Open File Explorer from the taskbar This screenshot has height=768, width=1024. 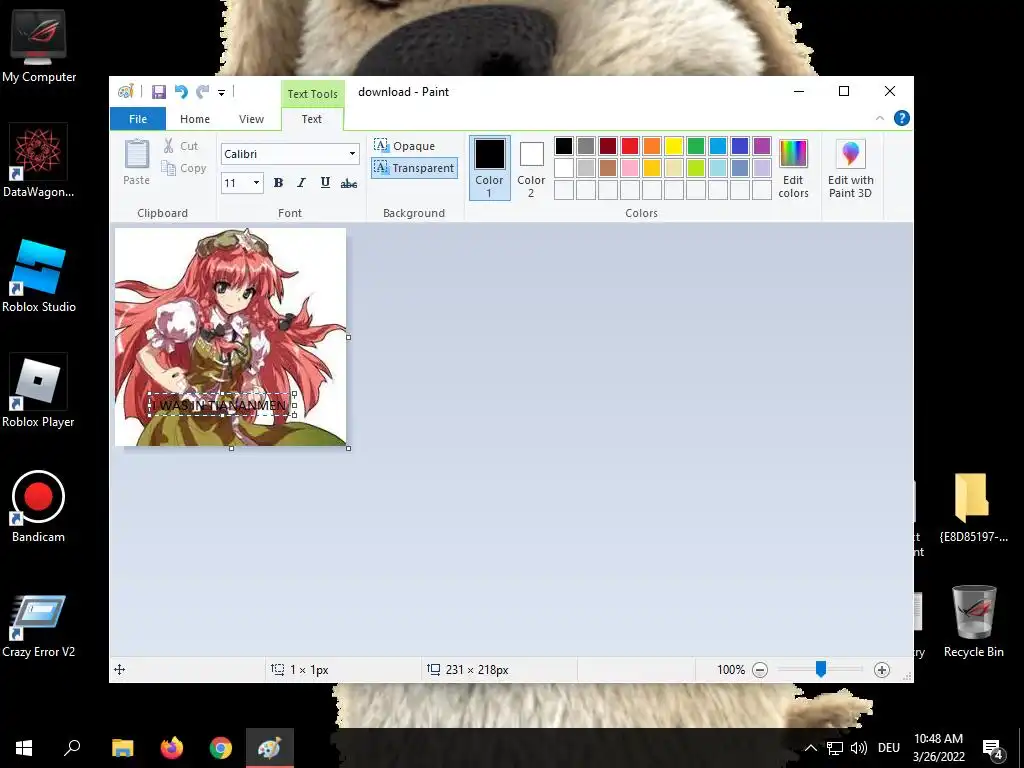click(122, 748)
